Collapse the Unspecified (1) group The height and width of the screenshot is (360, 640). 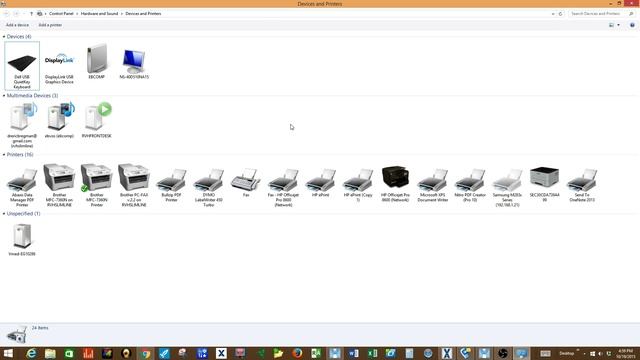[x=4, y=213]
